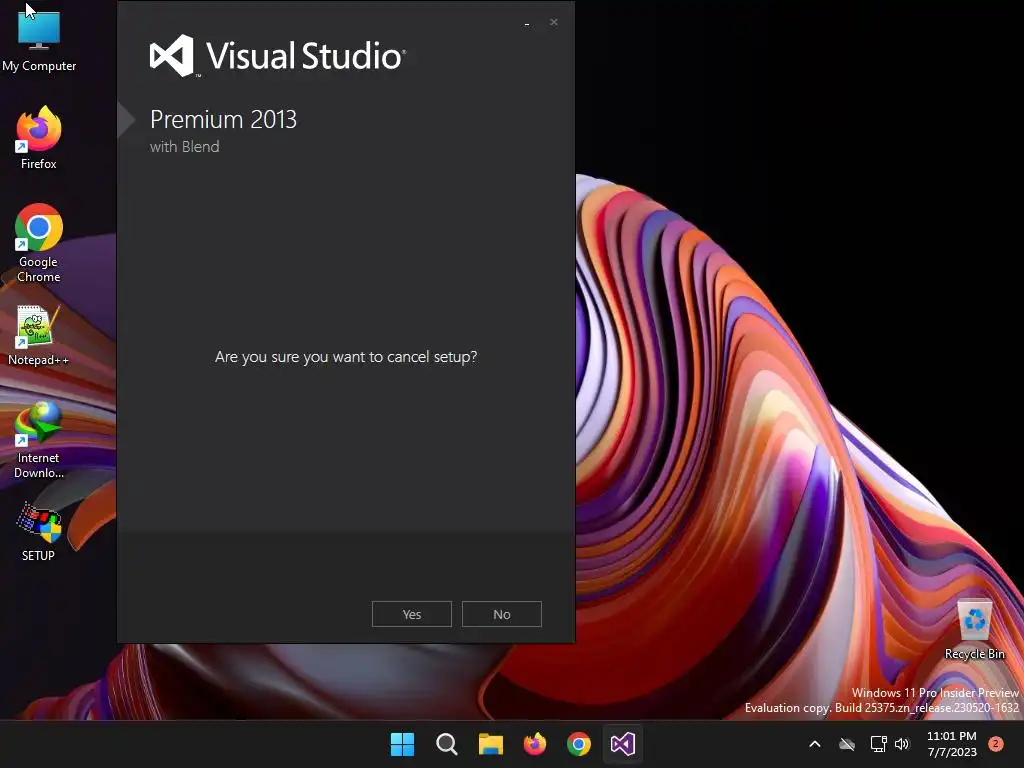Activate Visual Studio setup taskbar icon
This screenshot has height=768, width=1024.
tap(623, 744)
